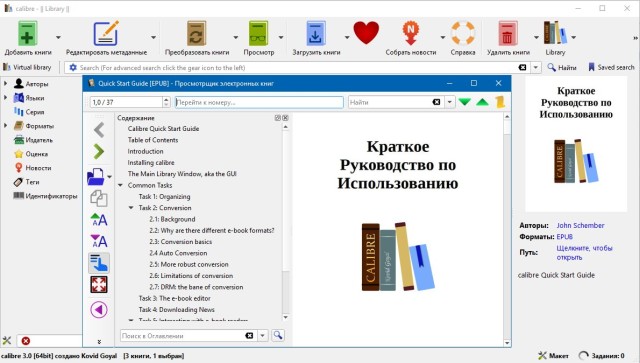Click the purple back navigation icon
This screenshot has width=640, height=363.
[99, 310]
